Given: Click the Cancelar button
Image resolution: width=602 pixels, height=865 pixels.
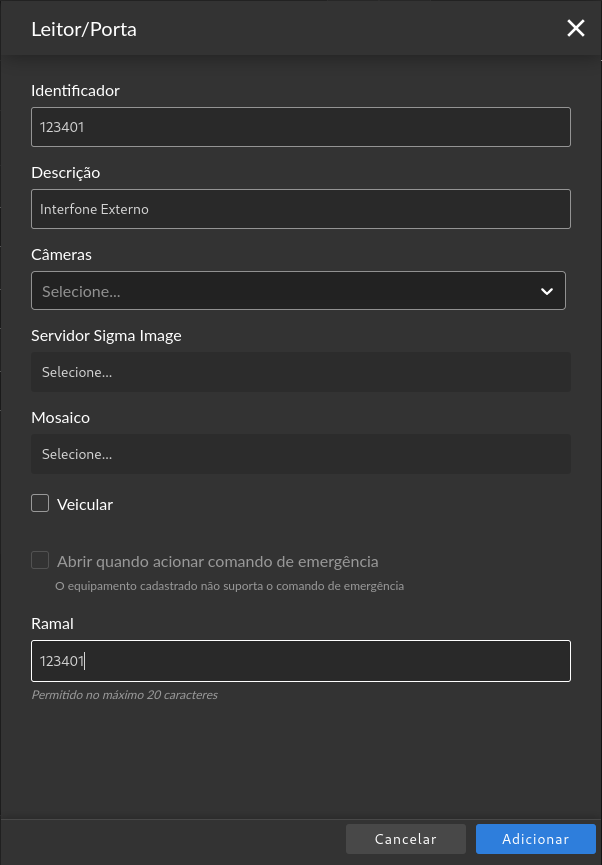Looking at the screenshot, I should pos(406,839).
